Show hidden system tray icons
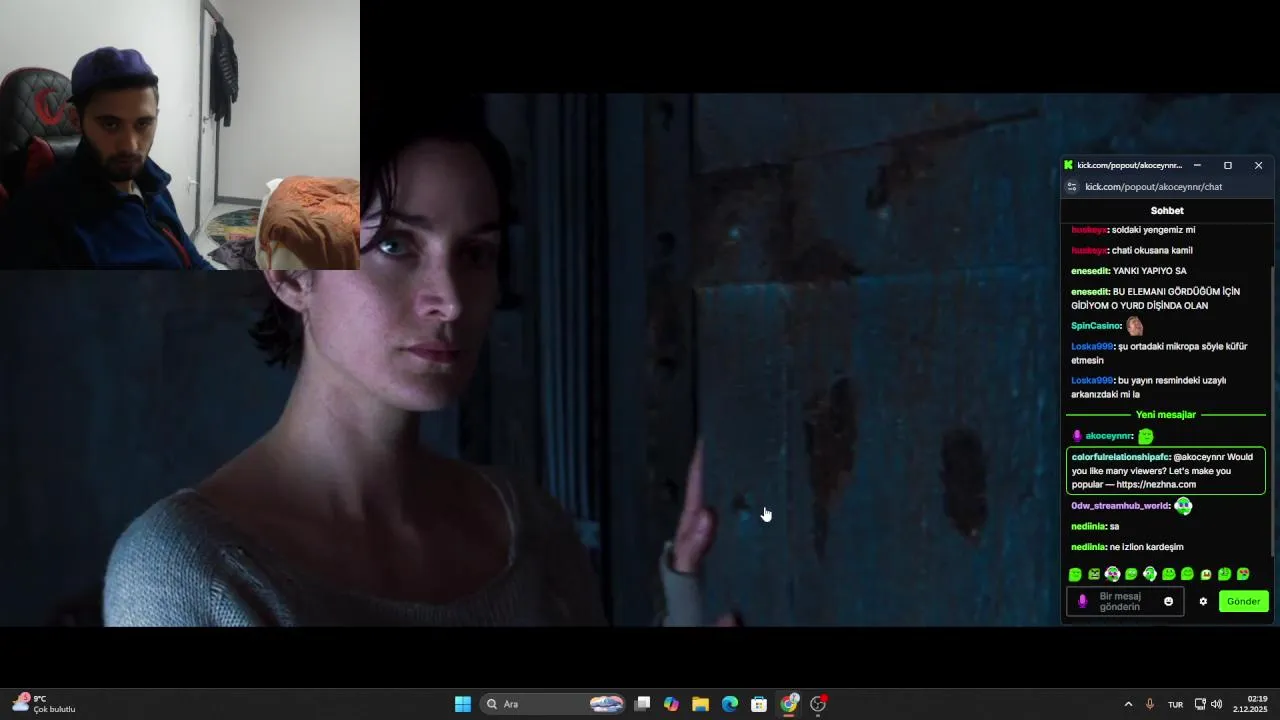 (x=1129, y=704)
